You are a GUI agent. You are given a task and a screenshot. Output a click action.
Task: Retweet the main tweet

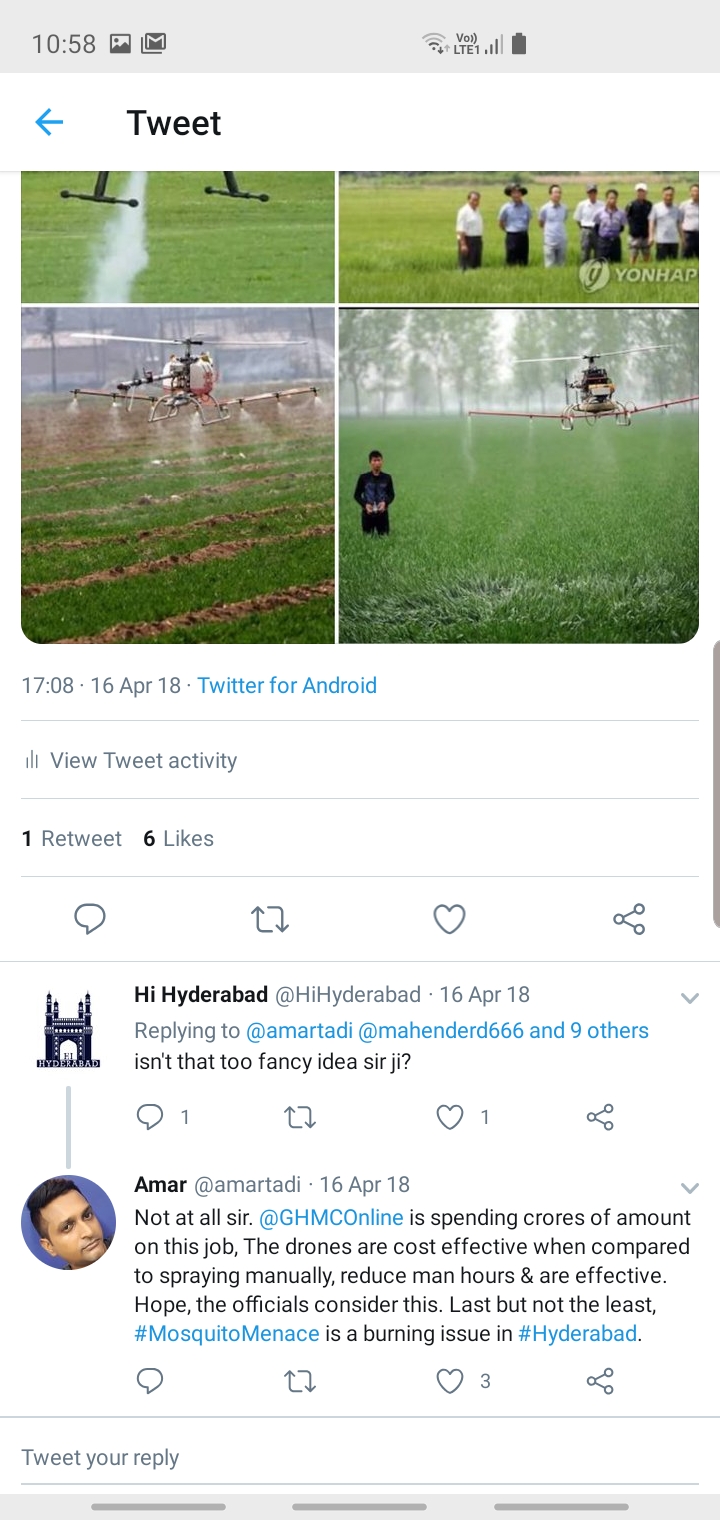pos(270,918)
